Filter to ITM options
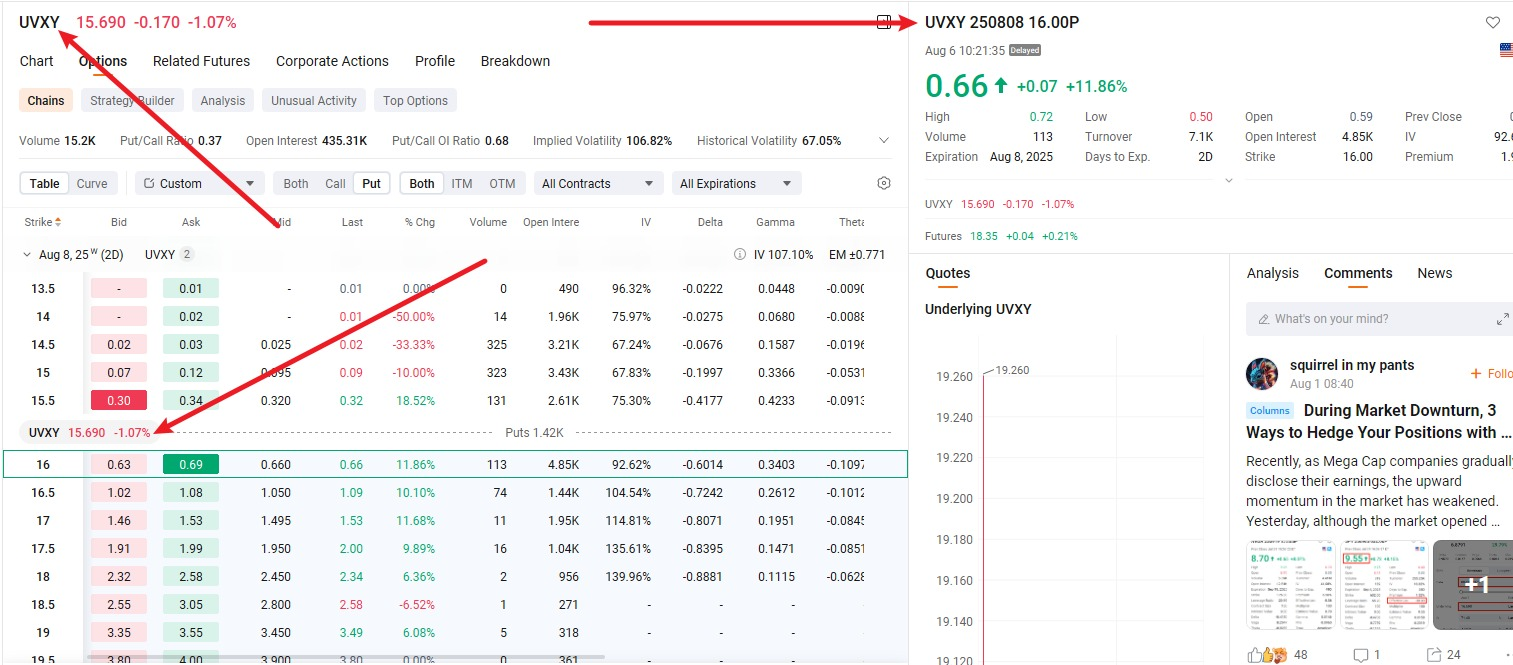The height and width of the screenshot is (665, 1513). coord(462,183)
